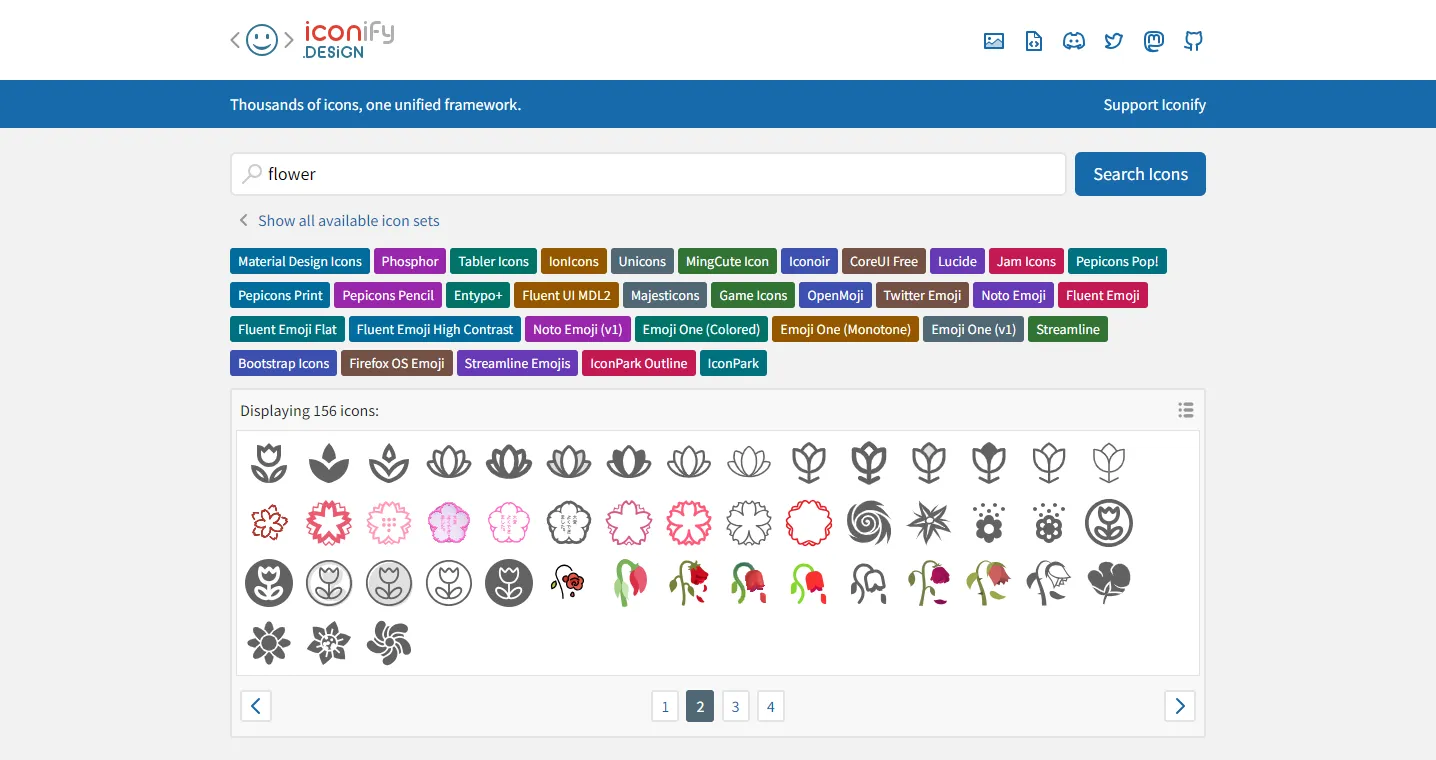Click Support Iconify in the blue bar
Screen dimensions: 1436x760
1154,104
